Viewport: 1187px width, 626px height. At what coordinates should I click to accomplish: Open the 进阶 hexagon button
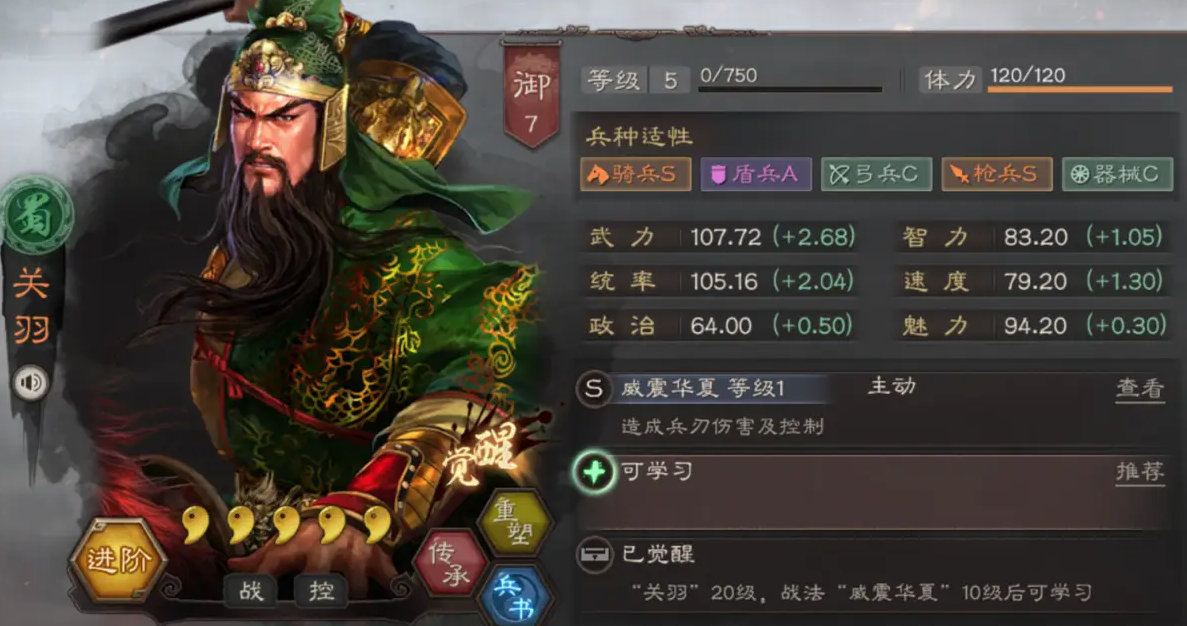tap(117, 561)
